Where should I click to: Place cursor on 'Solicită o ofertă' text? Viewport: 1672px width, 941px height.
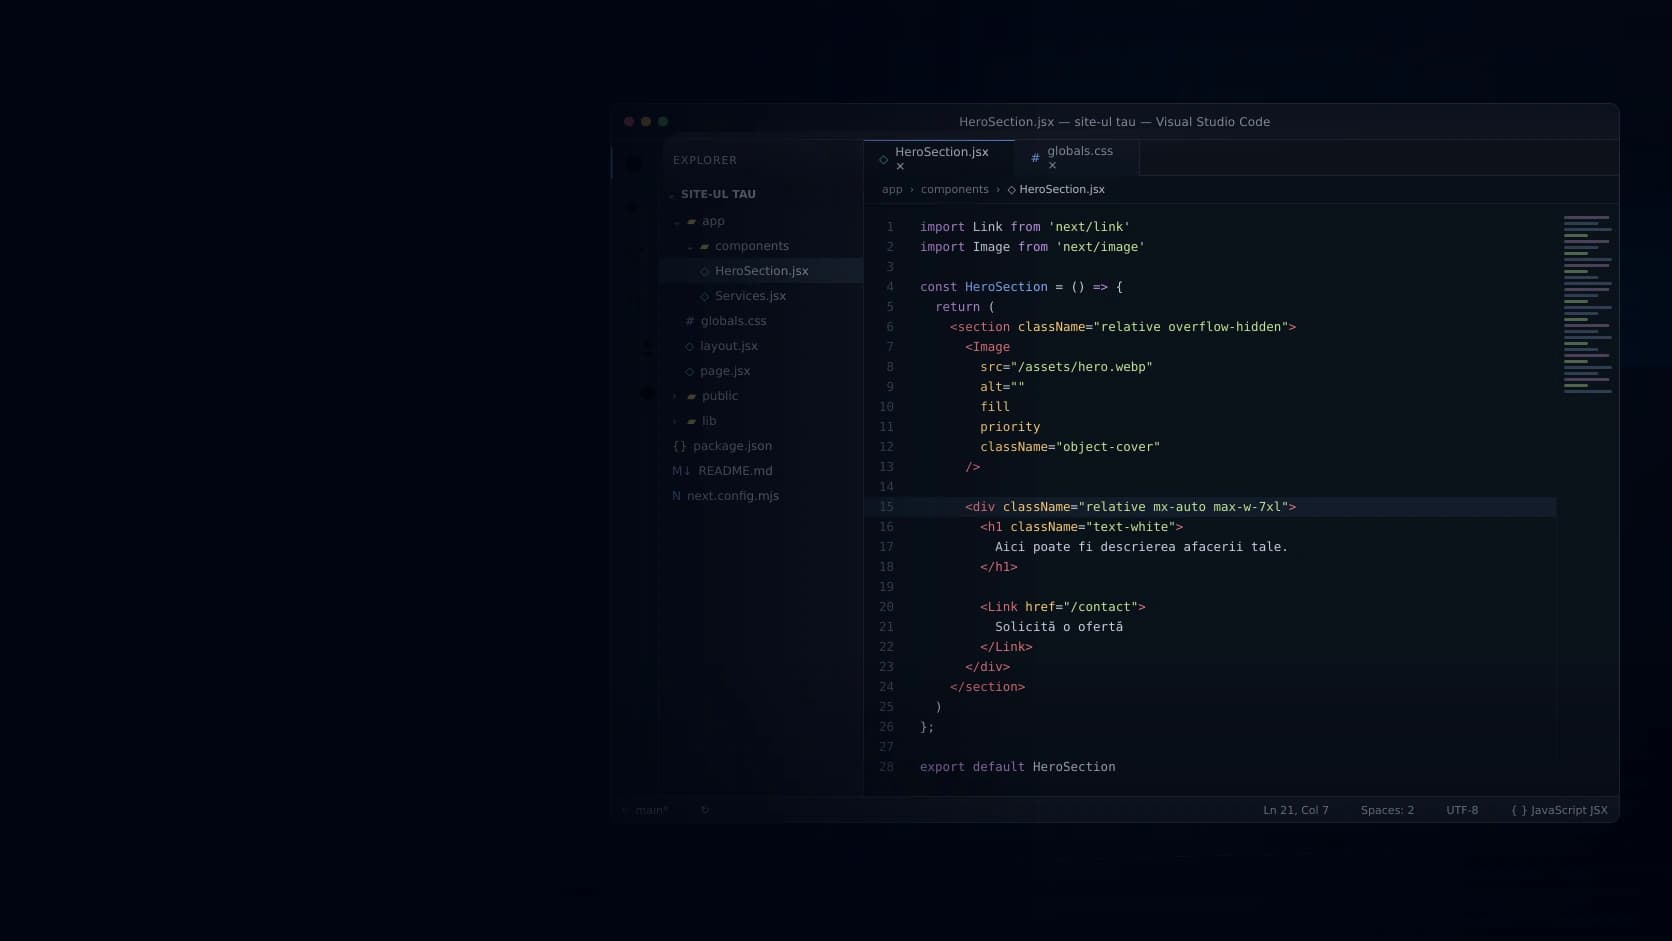pos(1059,627)
